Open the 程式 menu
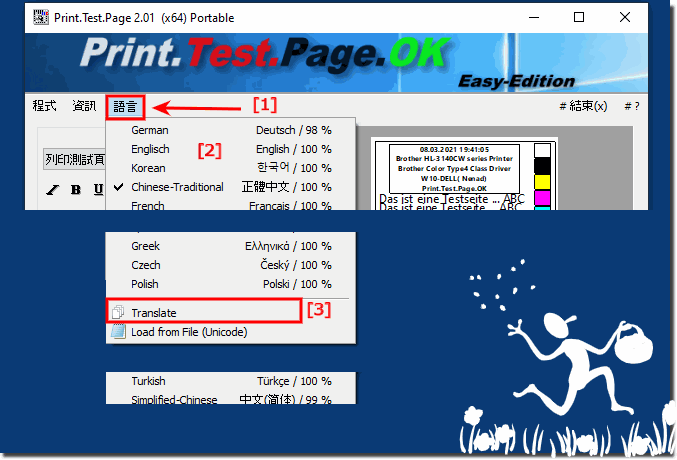 pyautogui.click(x=44, y=106)
